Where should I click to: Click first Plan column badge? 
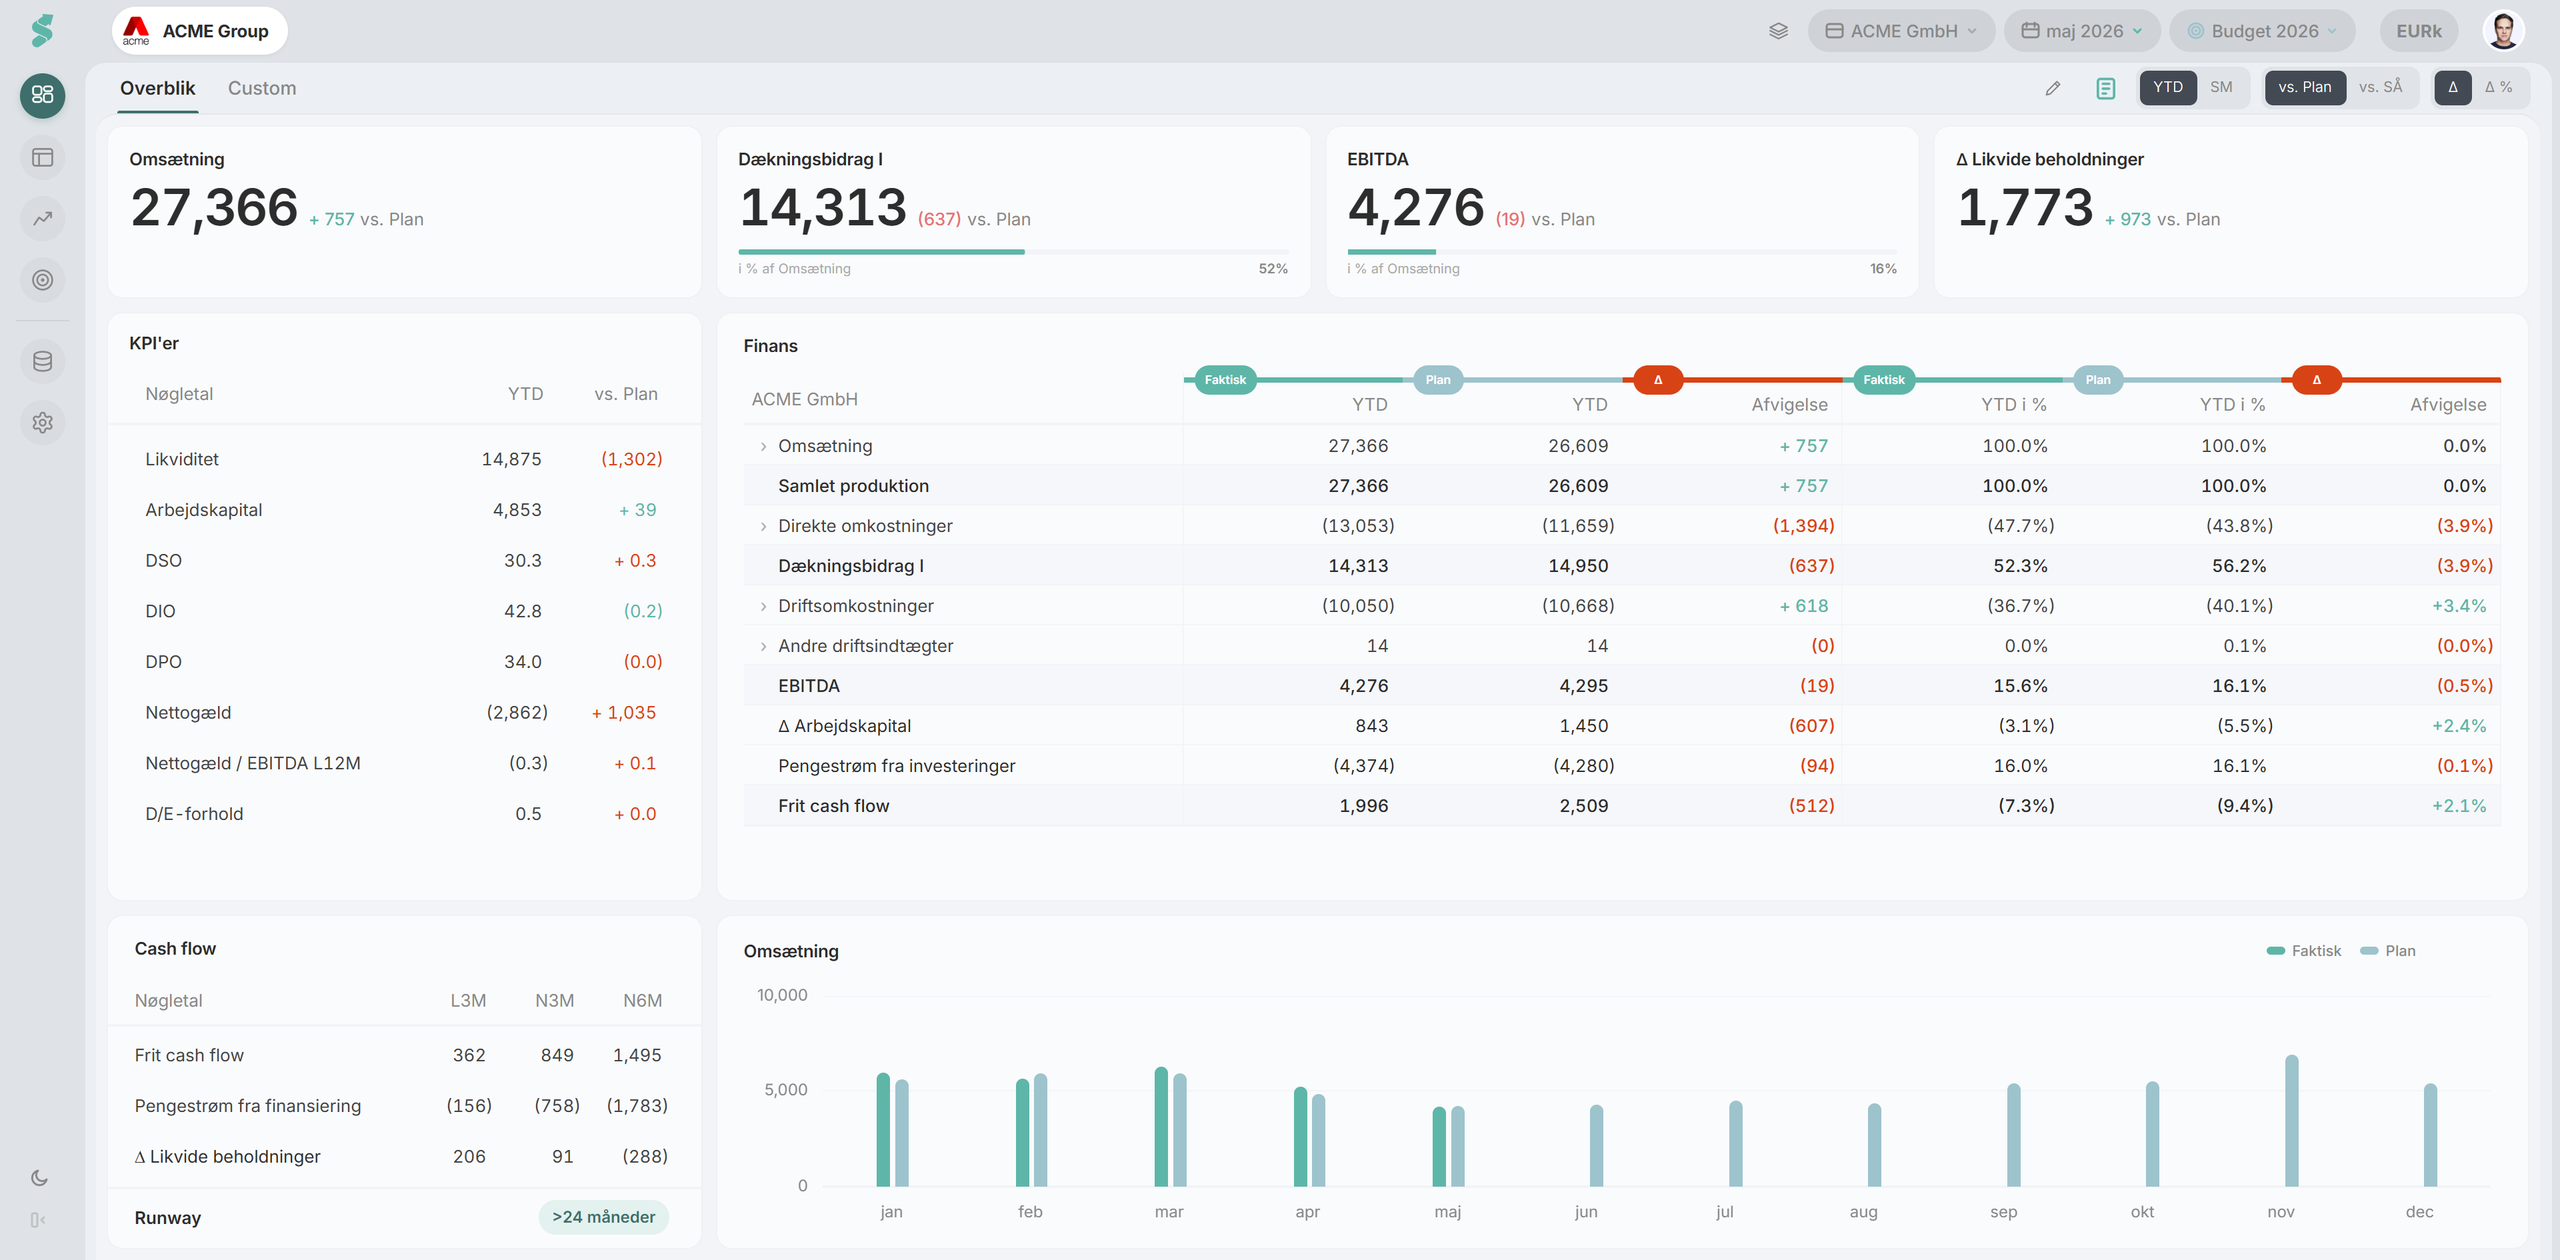1438,380
